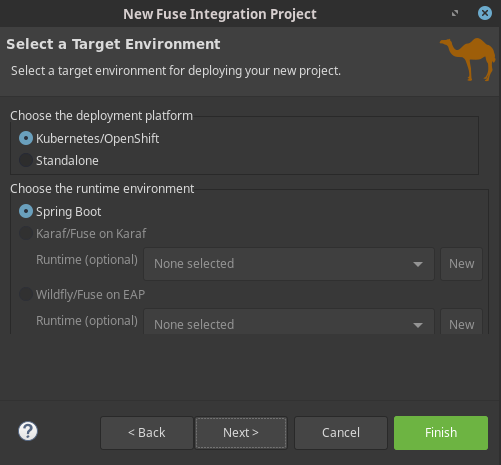501x465 pixels.
Task: Click New beside the Wildfly/EAP runtime dropdown
Action: pyautogui.click(x=461, y=322)
